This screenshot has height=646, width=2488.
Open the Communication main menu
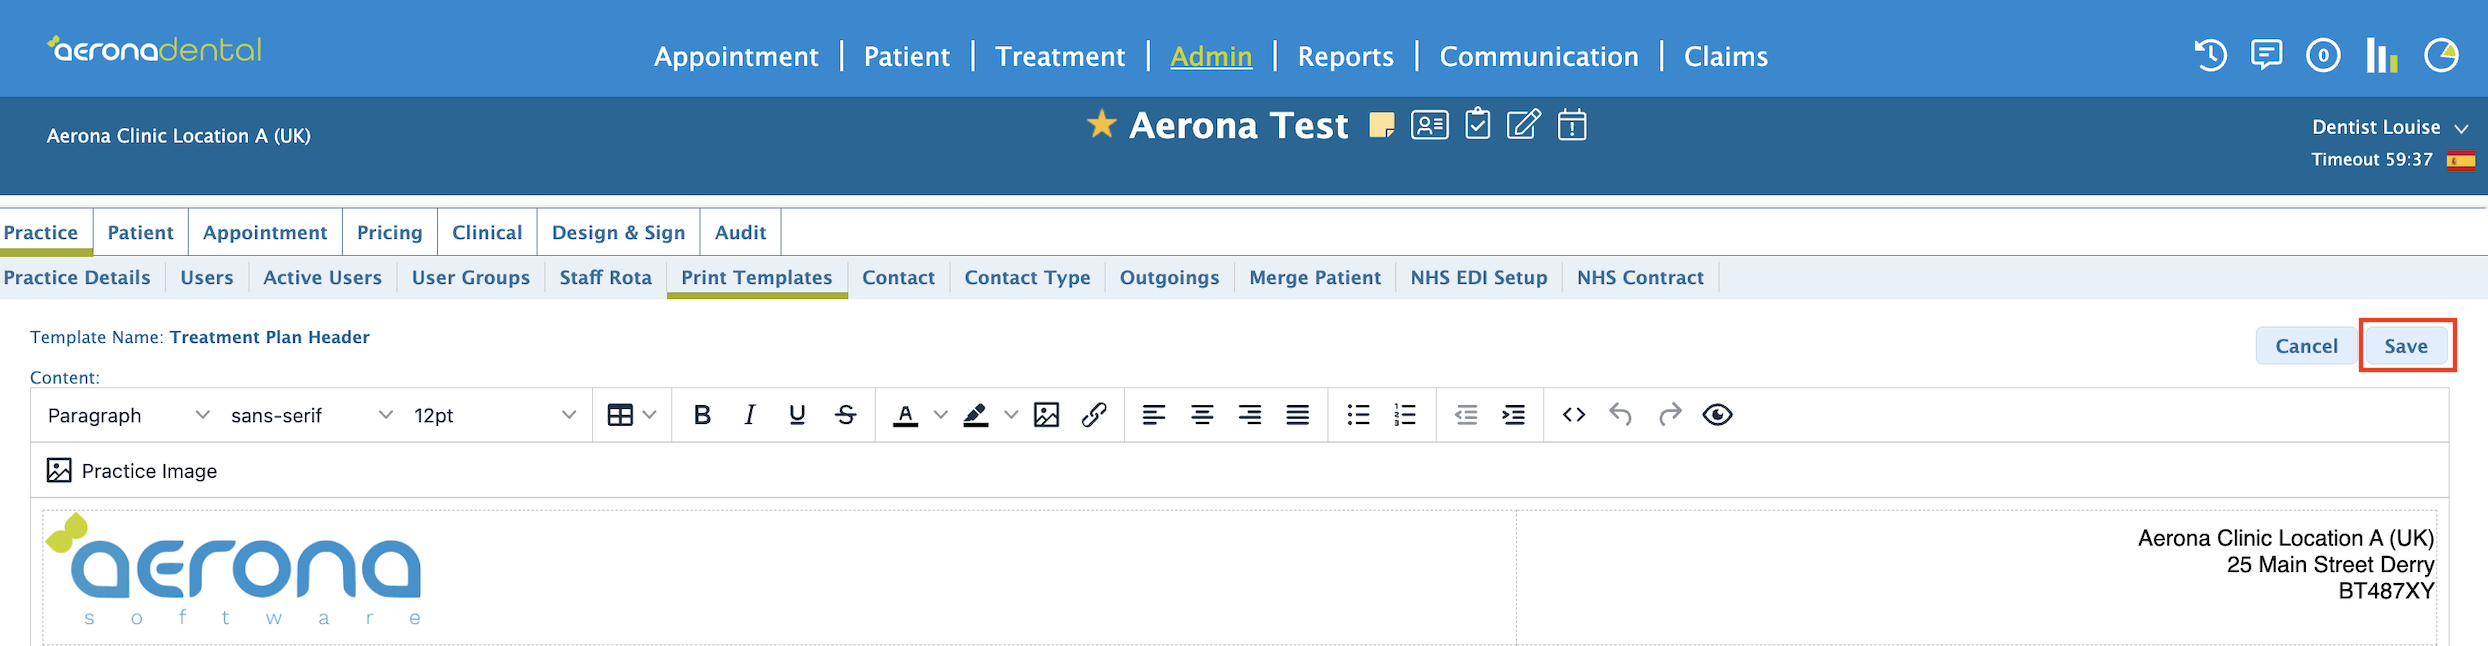click(x=1539, y=57)
